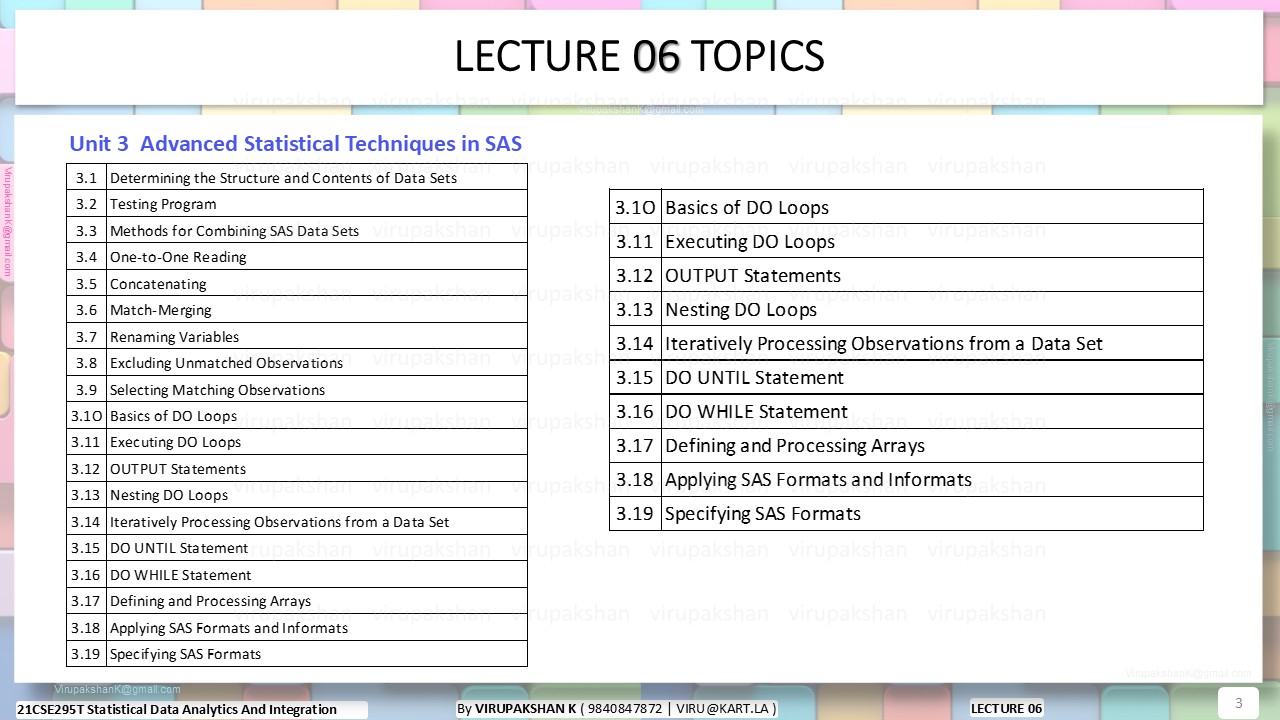This screenshot has width=1280, height=720.
Task: Select 'Executing DO Loops' in the enlarged table
Action: [750, 242]
